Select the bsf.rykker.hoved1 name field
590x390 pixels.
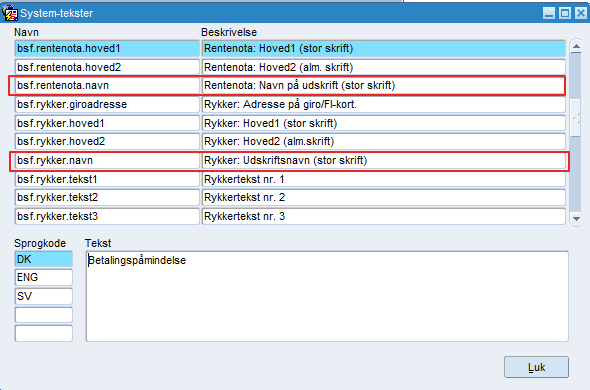[107, 123]
